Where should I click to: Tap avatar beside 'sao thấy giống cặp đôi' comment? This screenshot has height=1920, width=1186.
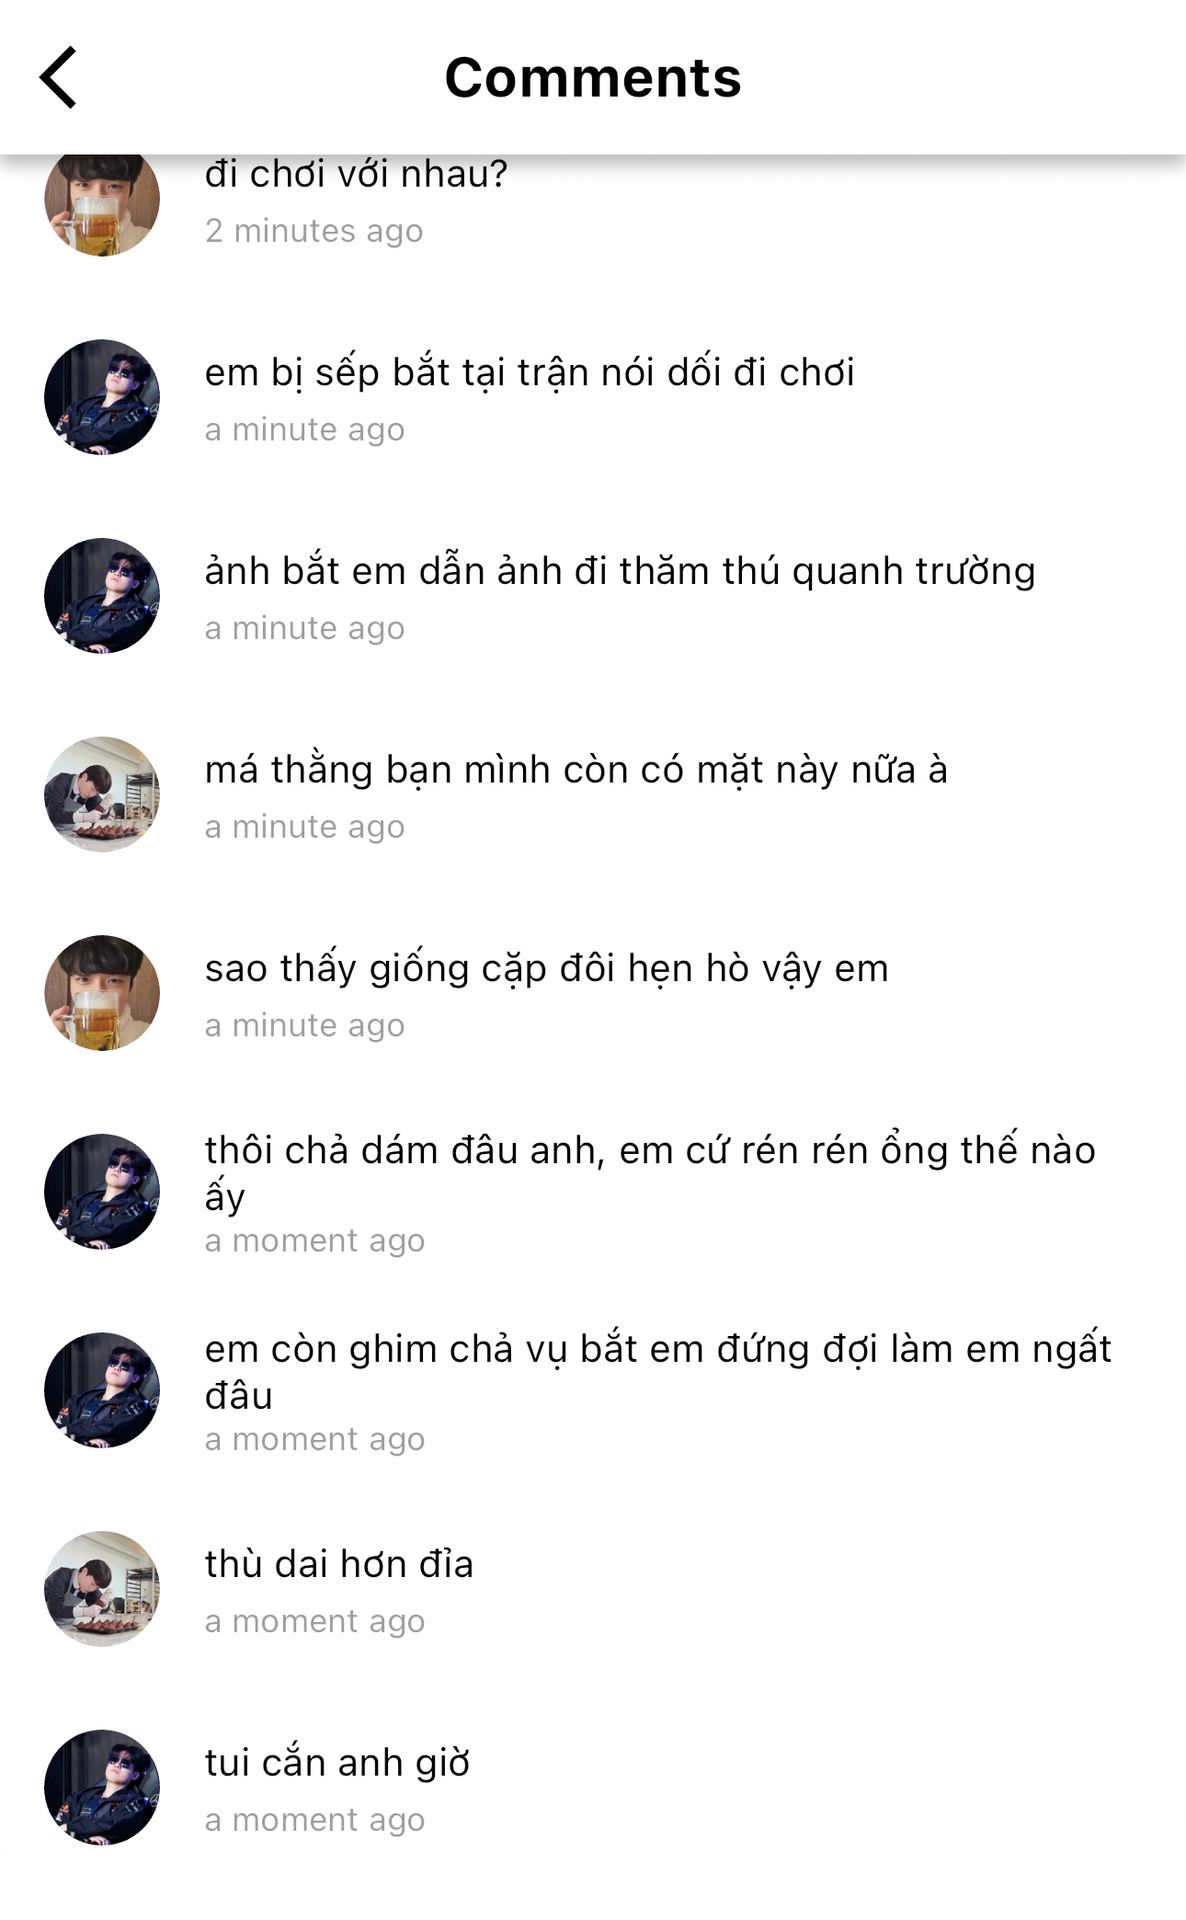[102, 993]
